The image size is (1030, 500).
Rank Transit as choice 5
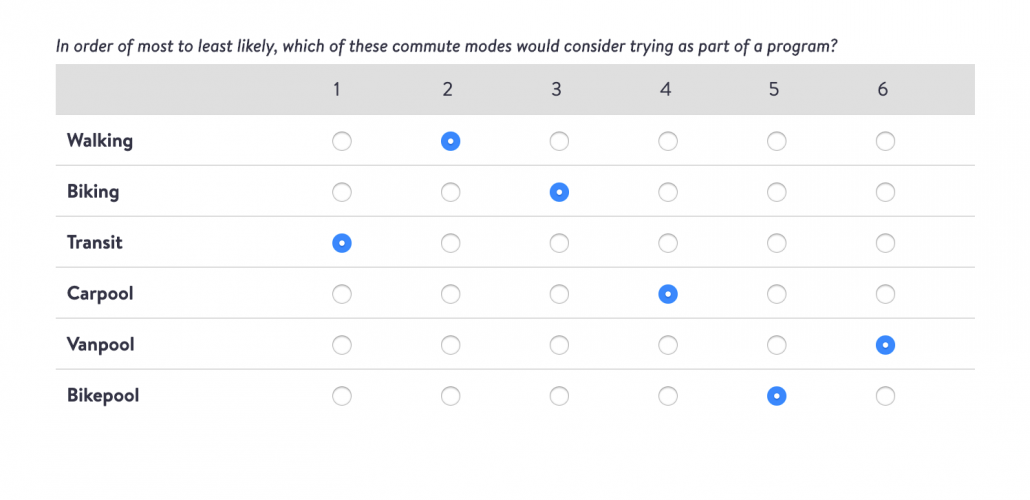pyautogui.click(x=776, y=244)
